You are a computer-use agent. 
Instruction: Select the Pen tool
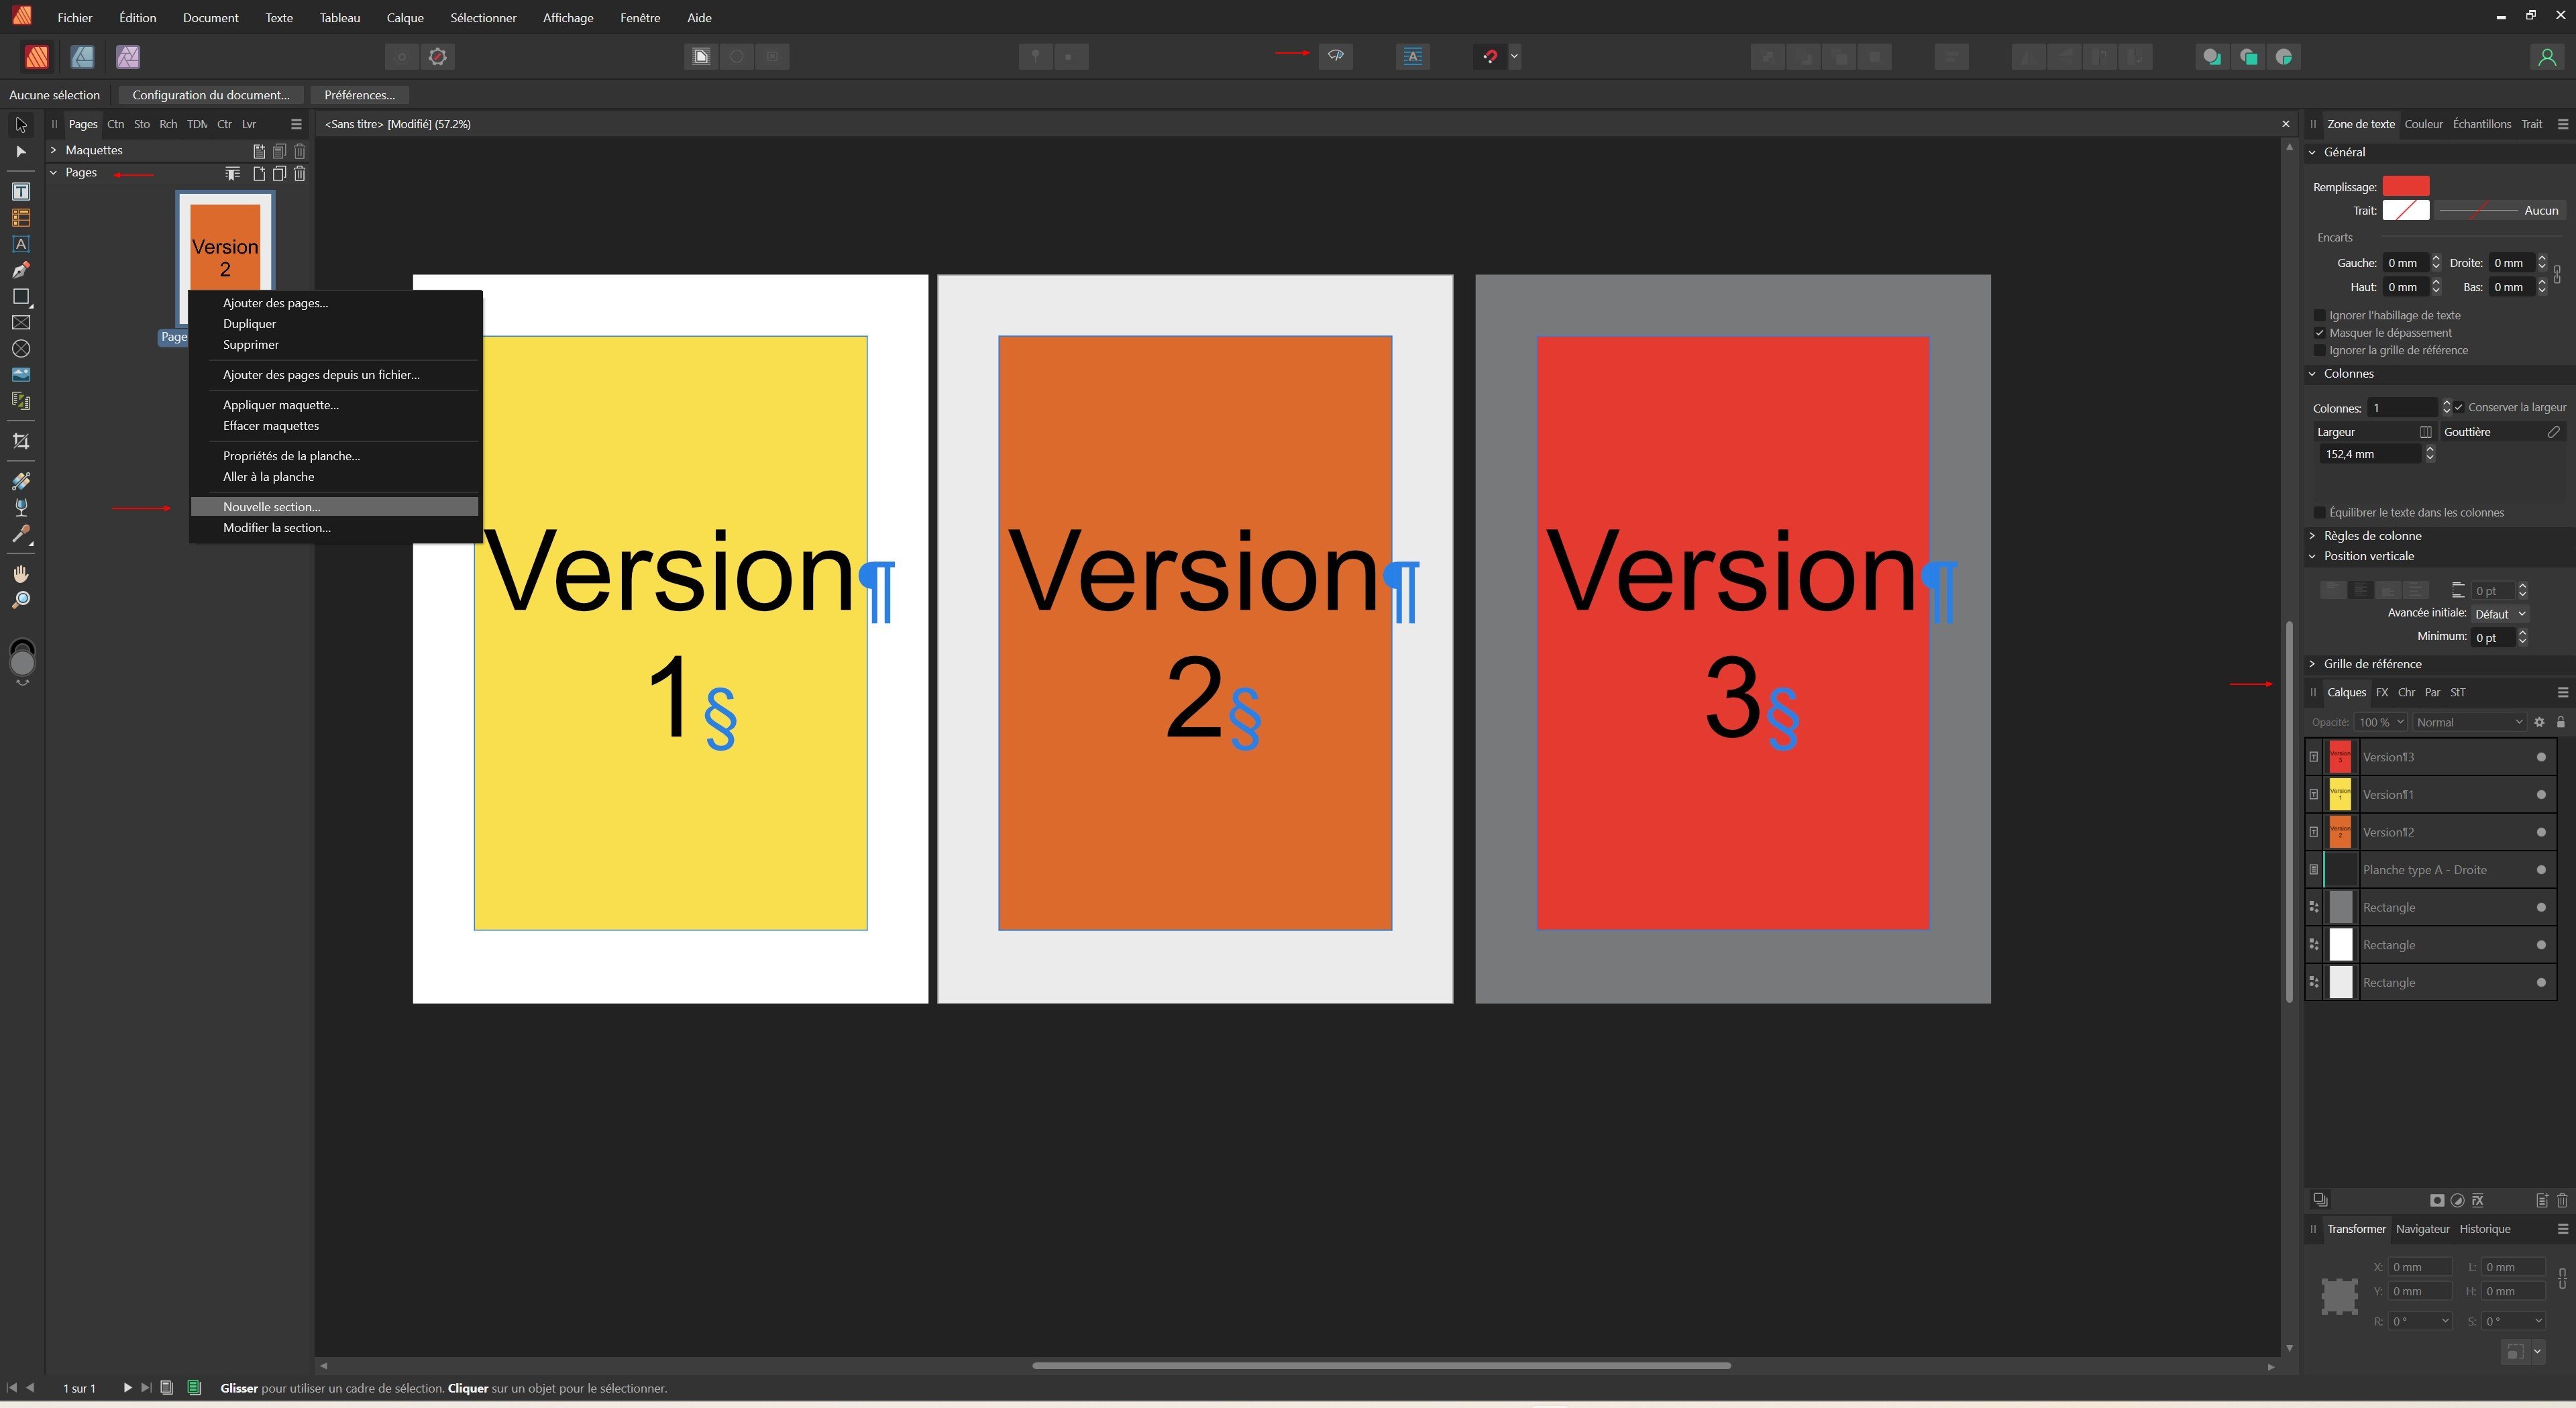pyautogui.click(x=21, y=270)
